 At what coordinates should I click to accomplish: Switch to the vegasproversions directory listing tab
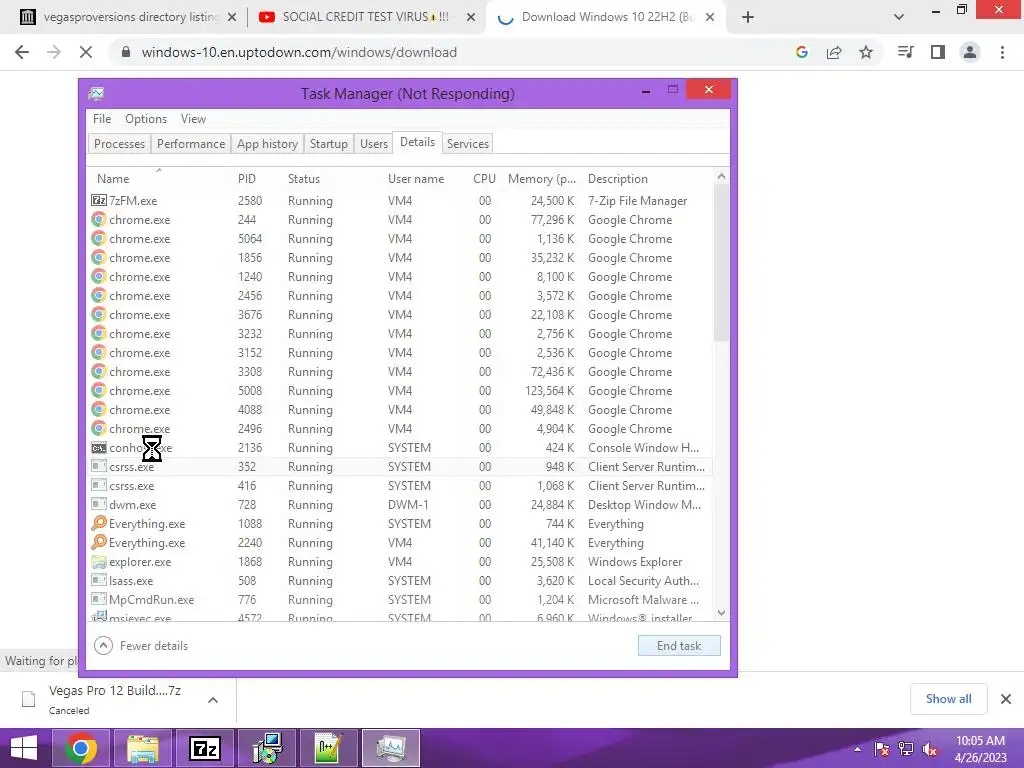point(128,17)
